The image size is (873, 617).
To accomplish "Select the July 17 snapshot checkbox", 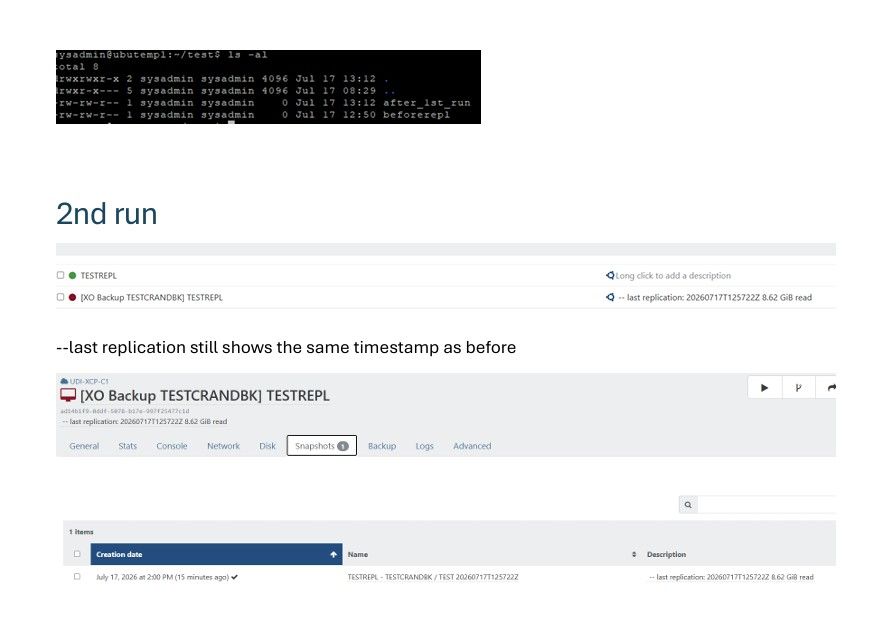I will tap(77, 577).
